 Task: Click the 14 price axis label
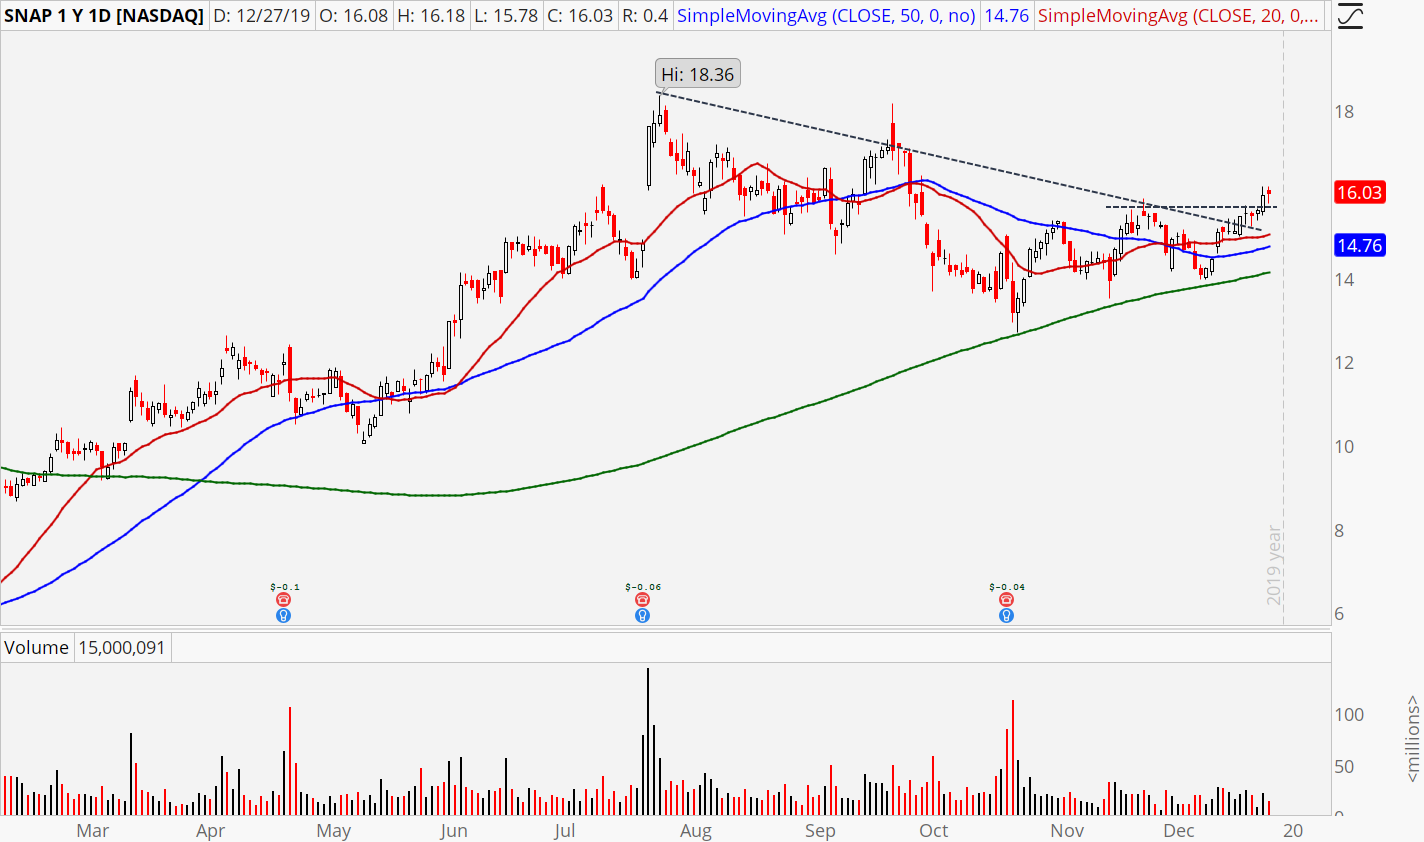tap(1344, 279)
